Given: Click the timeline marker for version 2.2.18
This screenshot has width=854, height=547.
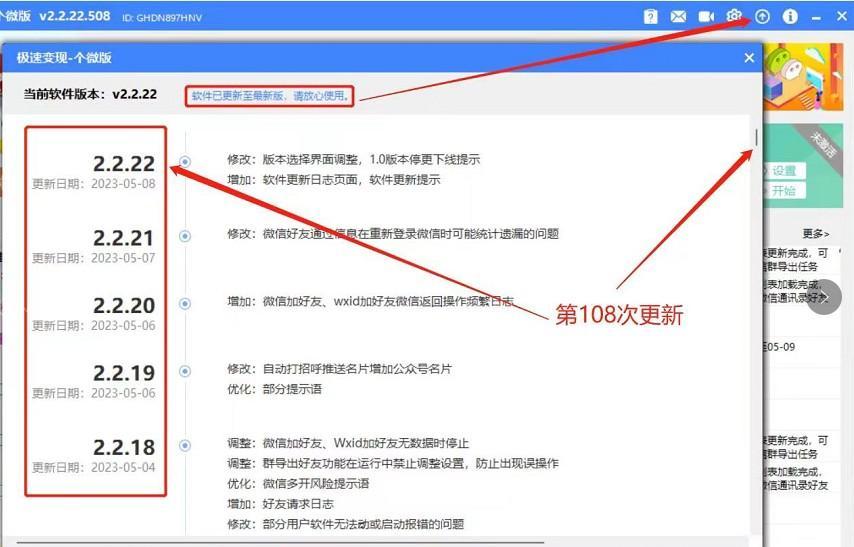Looking at the screenshot, I should tap(185, 445).
